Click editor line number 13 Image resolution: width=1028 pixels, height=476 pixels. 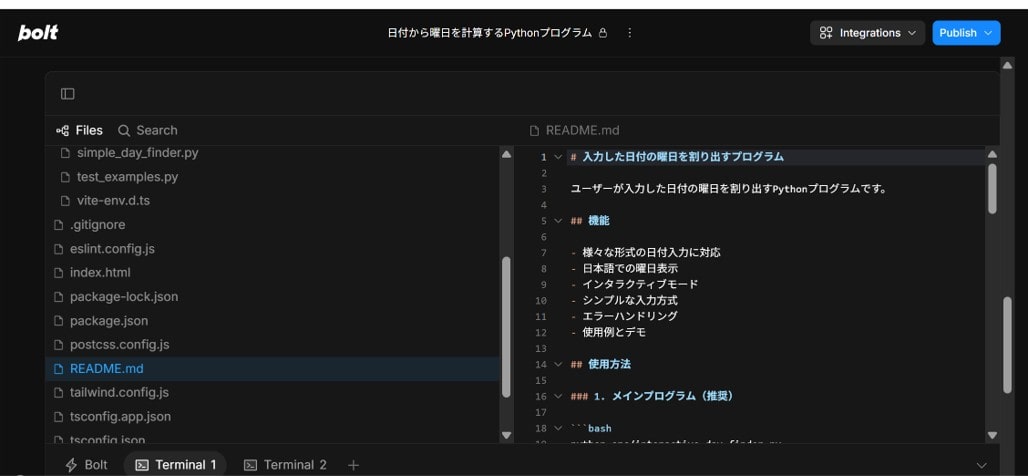[x=541, y=348]
